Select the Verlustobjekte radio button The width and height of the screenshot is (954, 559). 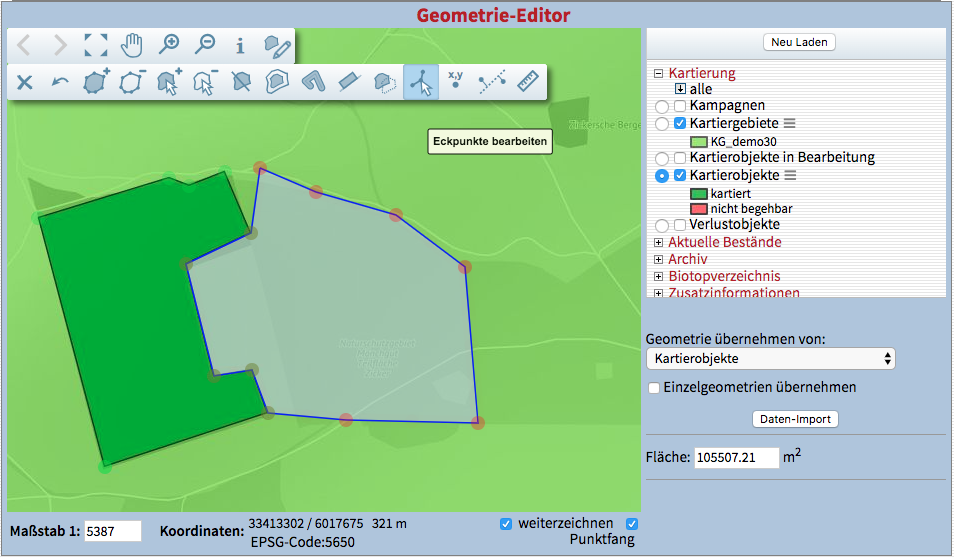pyautogui.click(x=661, y=226)
